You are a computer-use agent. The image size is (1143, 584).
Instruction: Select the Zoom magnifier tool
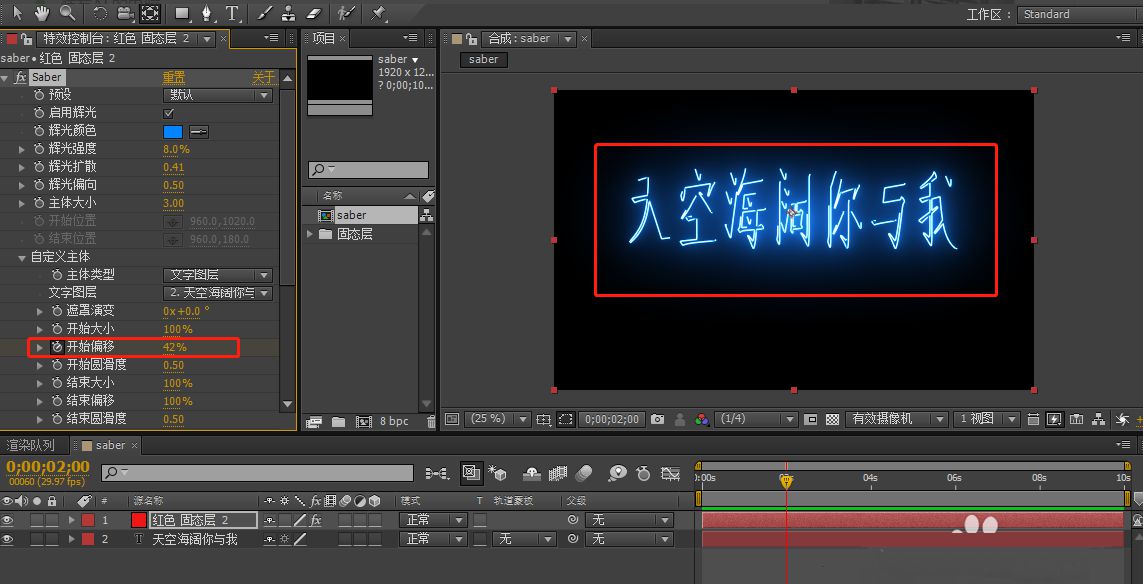[x=67, y=13]
